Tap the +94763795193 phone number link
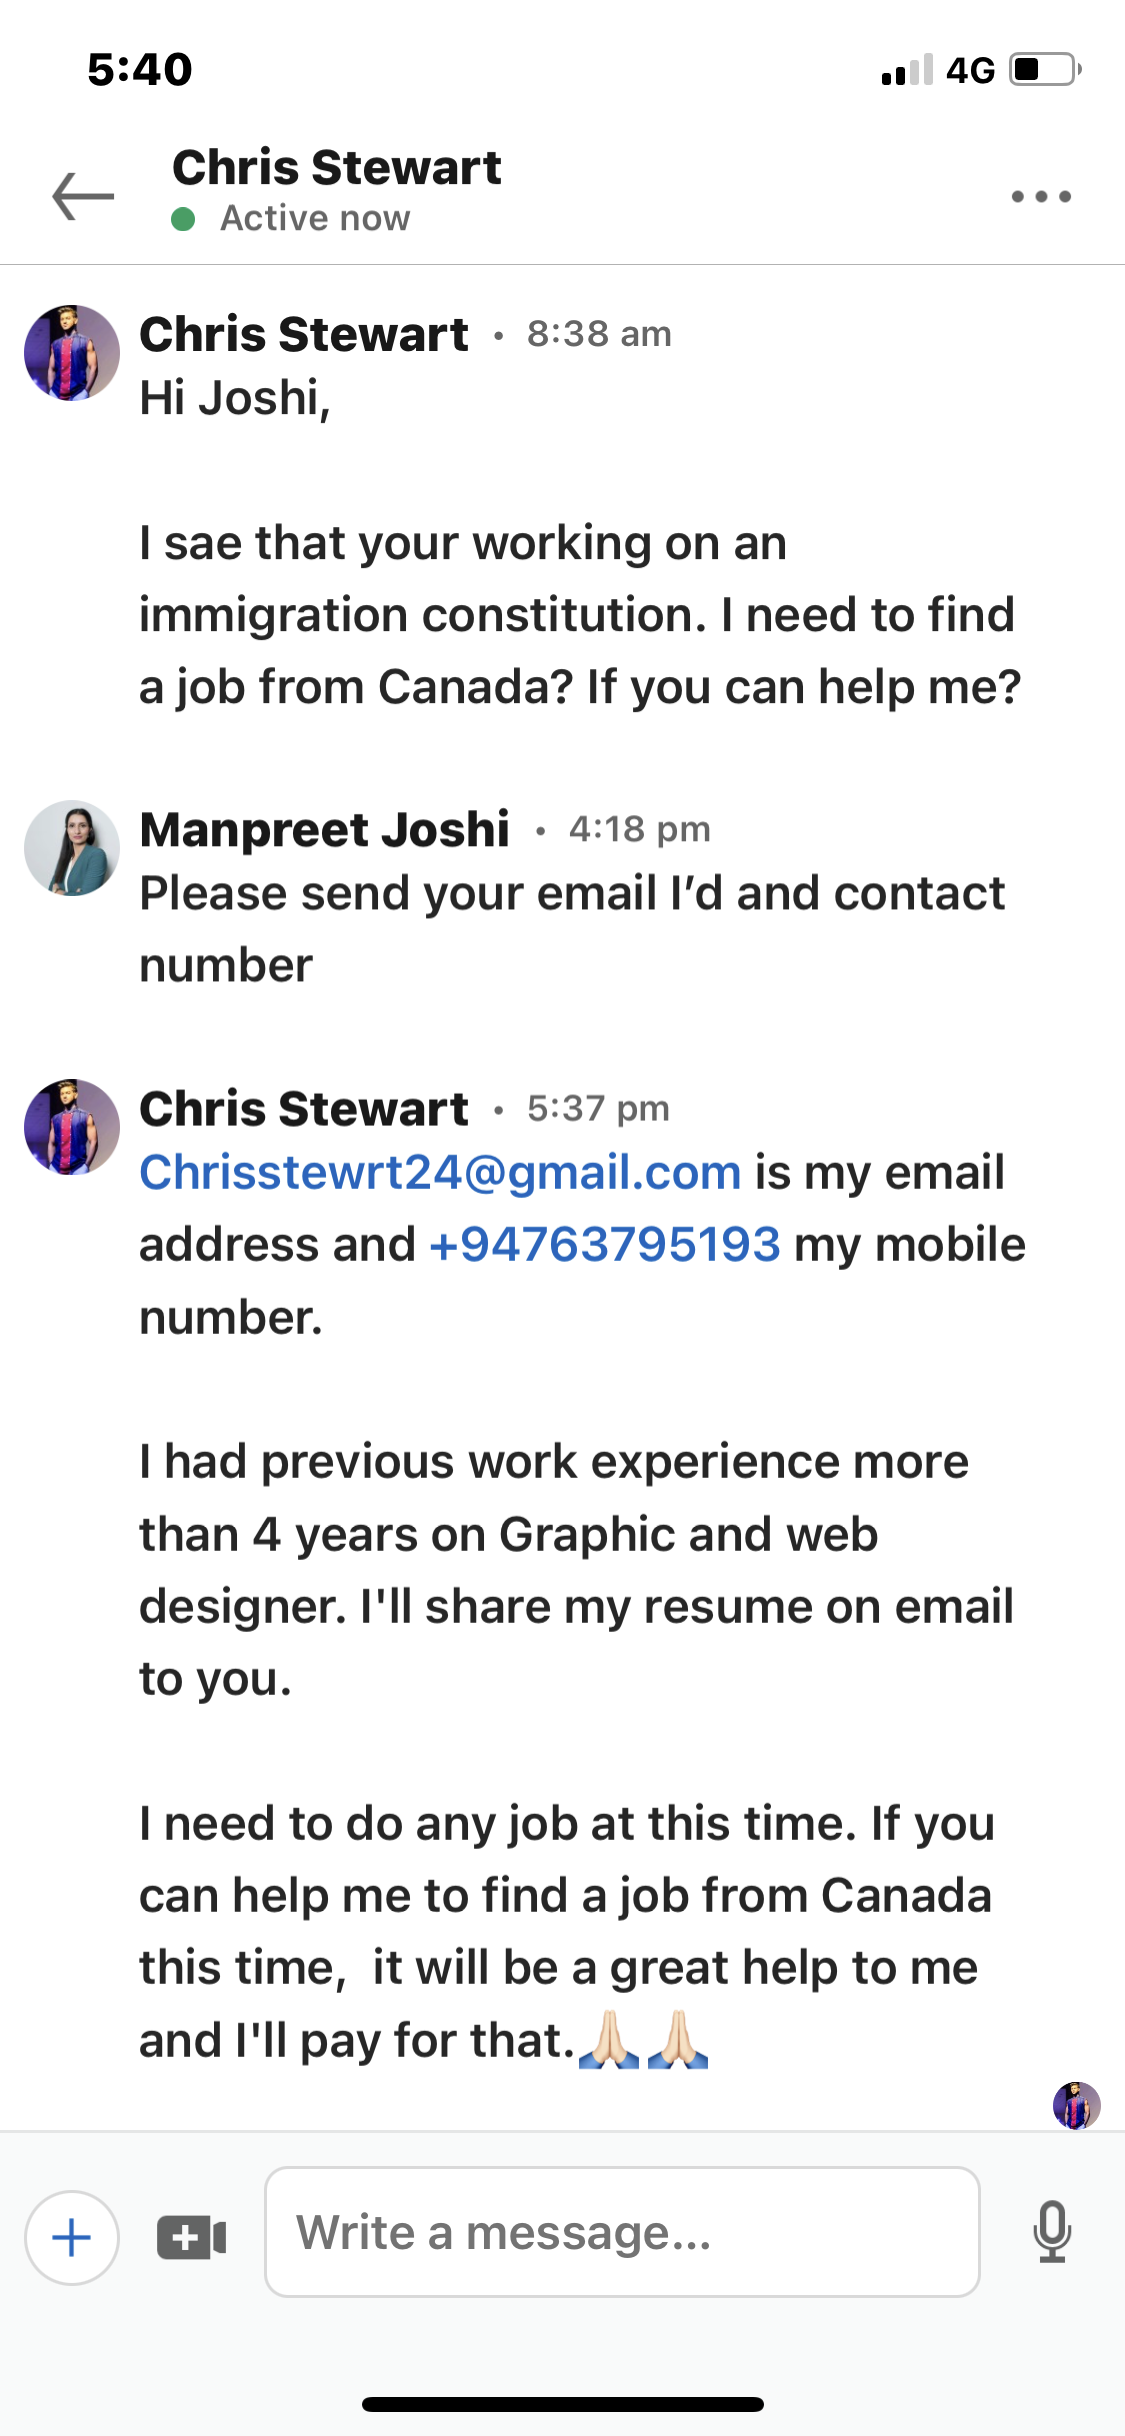 point(604,1245)
